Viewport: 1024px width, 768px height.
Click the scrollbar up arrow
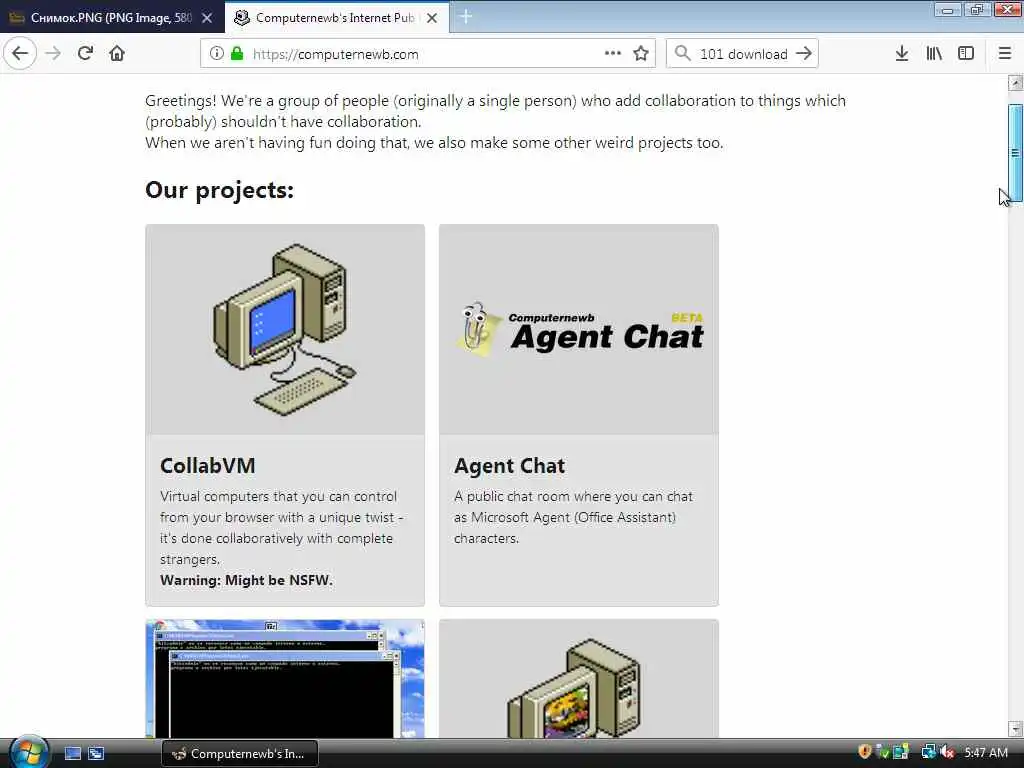tap(1016, 83)
